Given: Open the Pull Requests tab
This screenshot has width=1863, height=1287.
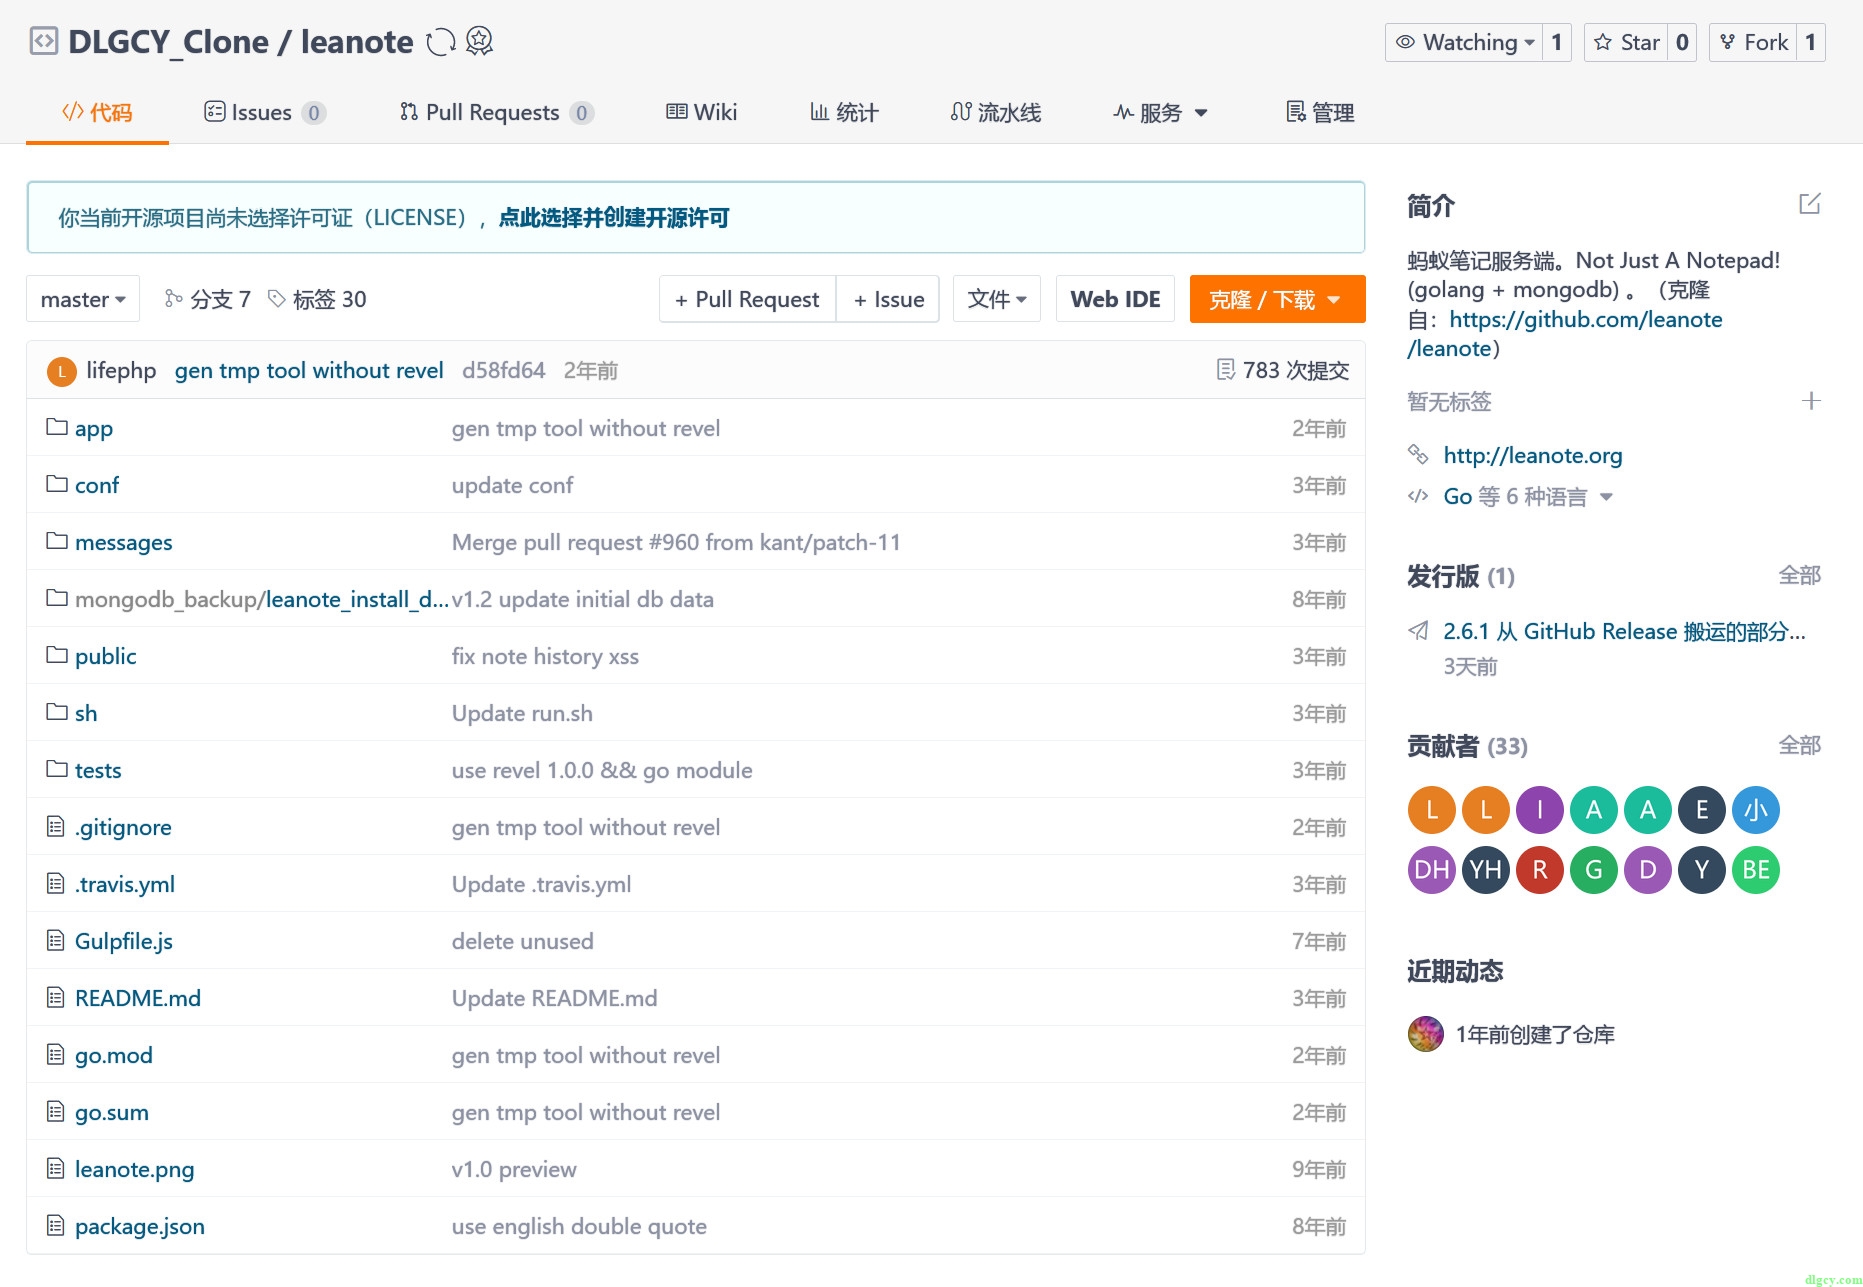Looking at the screenshot, I should pos(496,113).
